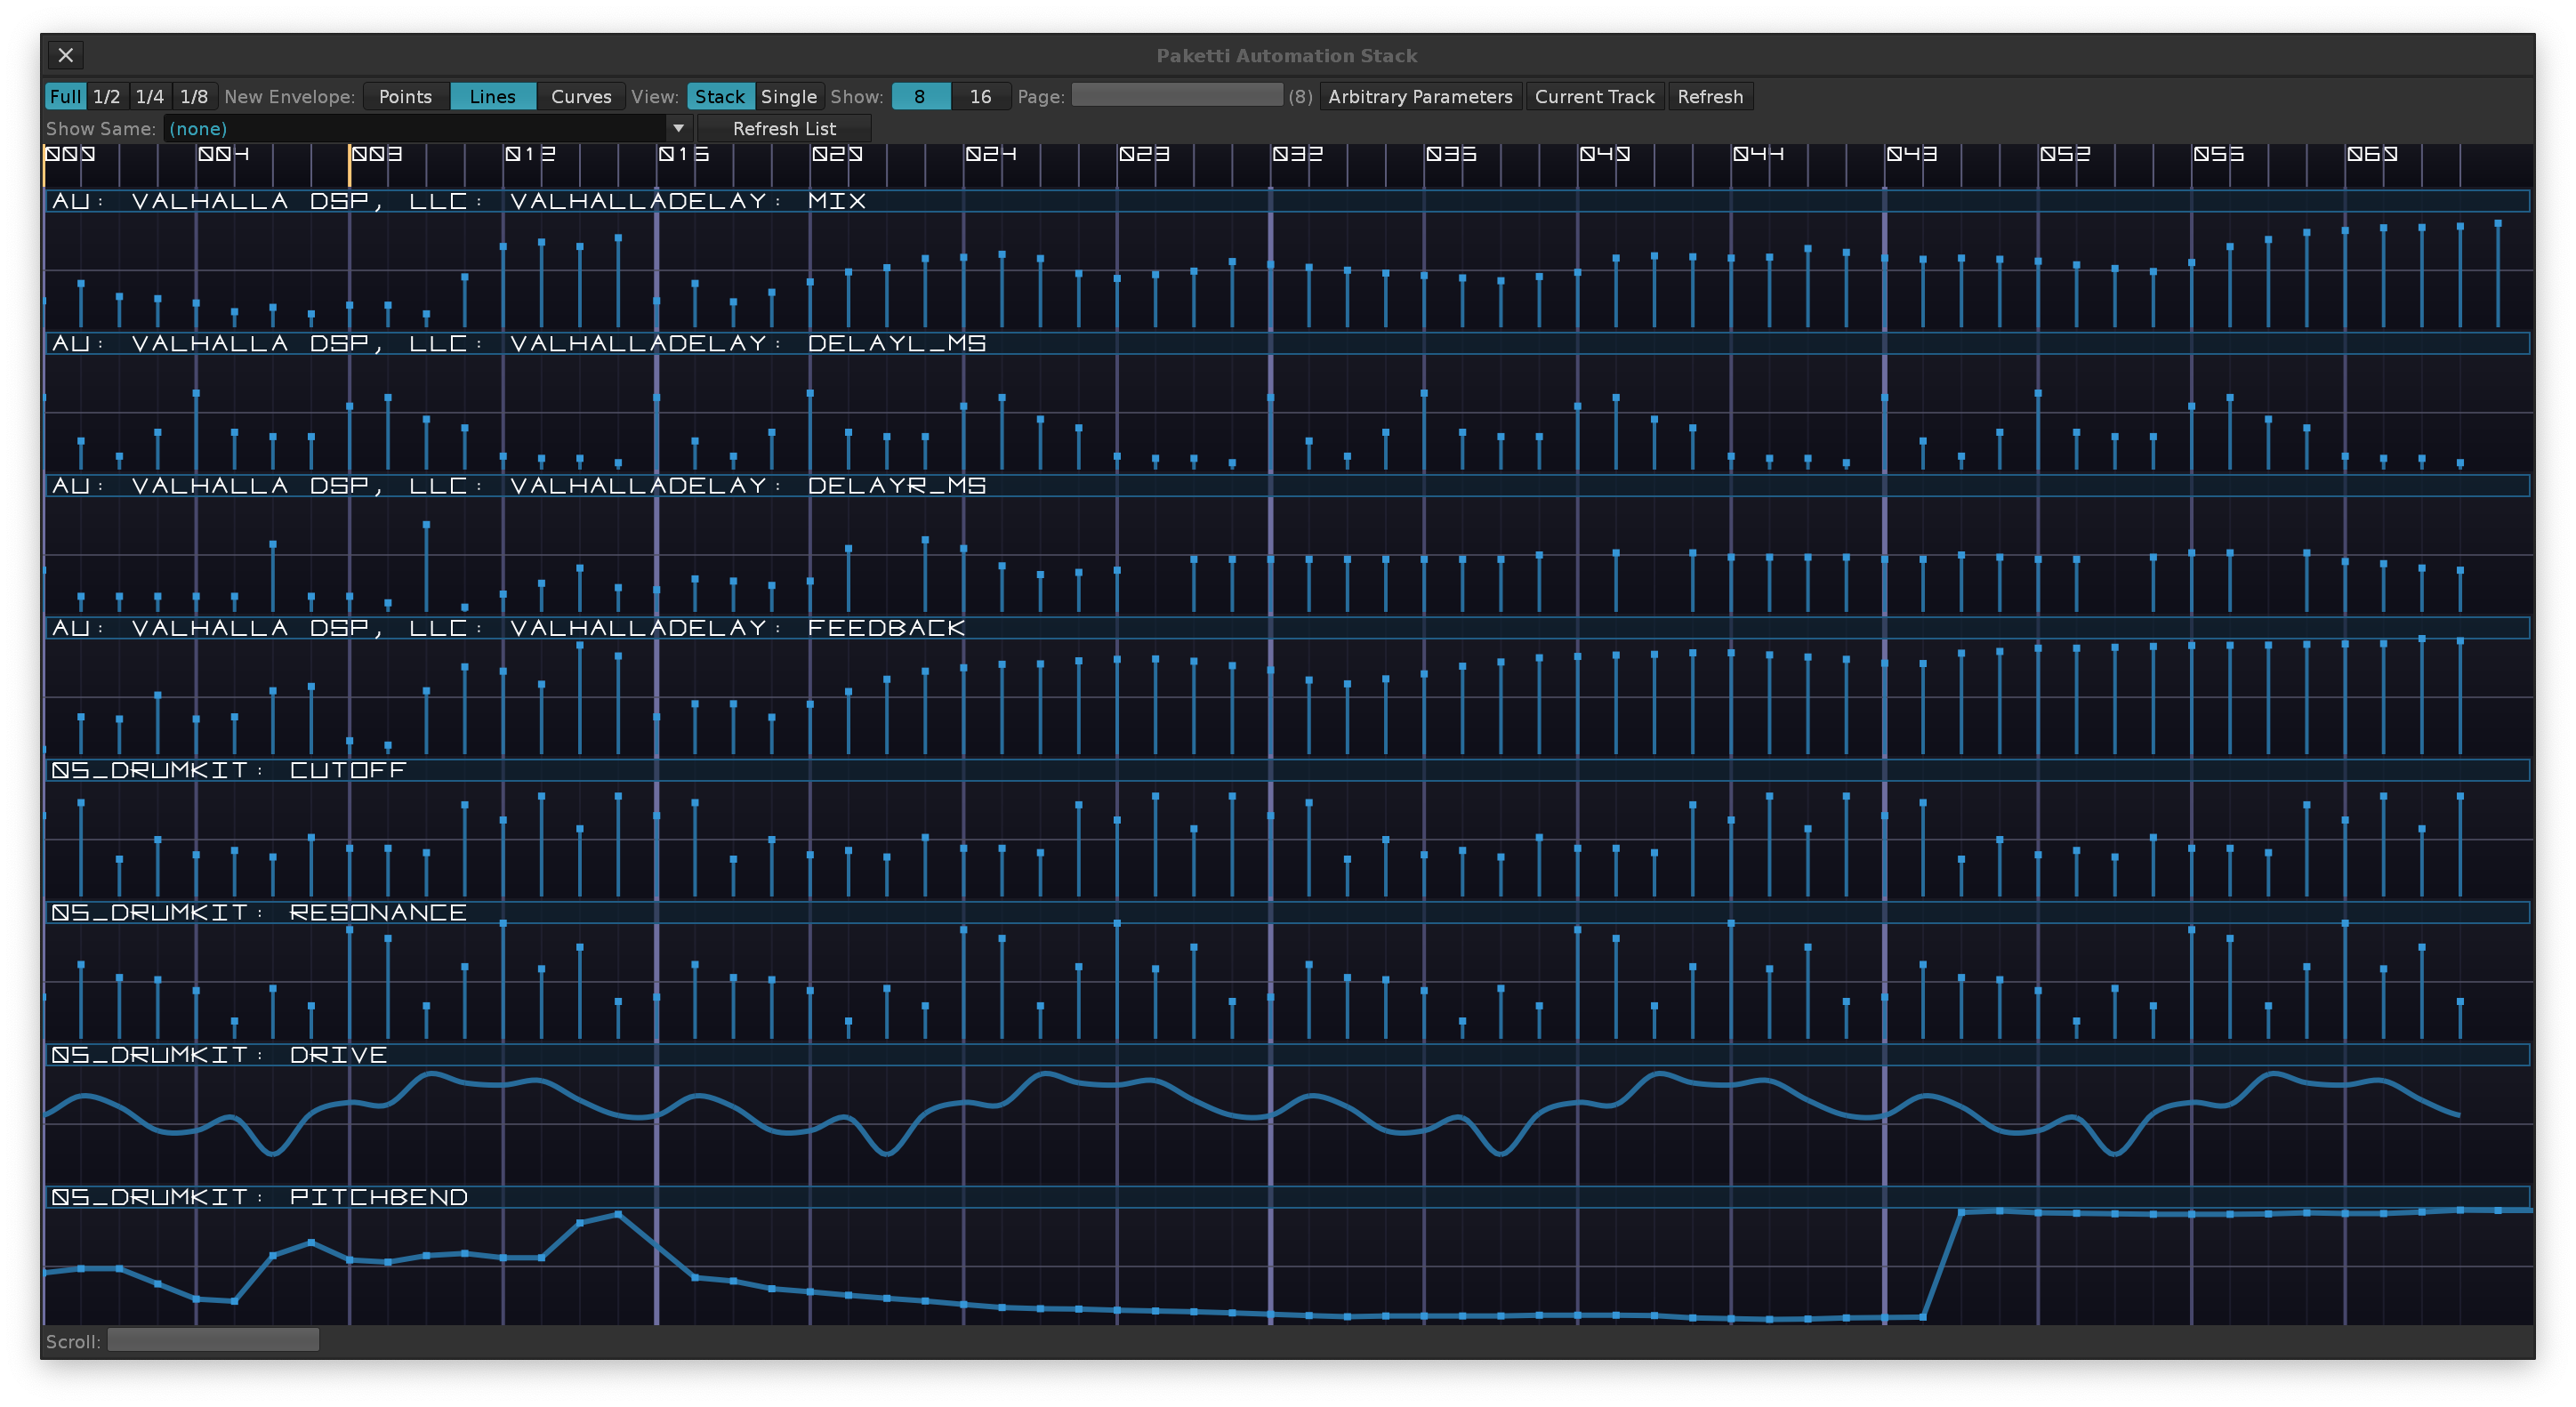Open the Show Same dropdown arrow
Viewport: 2576px width, 1407px height.
pyautogui.click(x=678, y=128)
